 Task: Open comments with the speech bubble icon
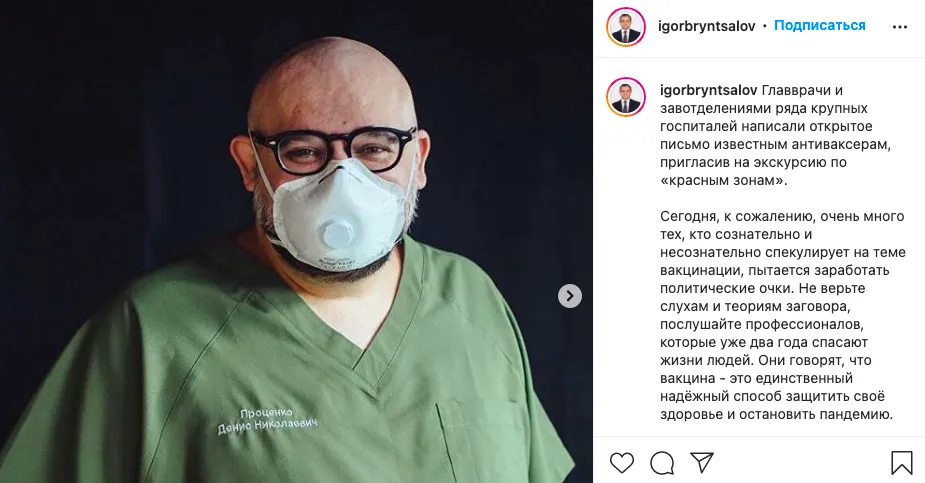tap(662, 463)
